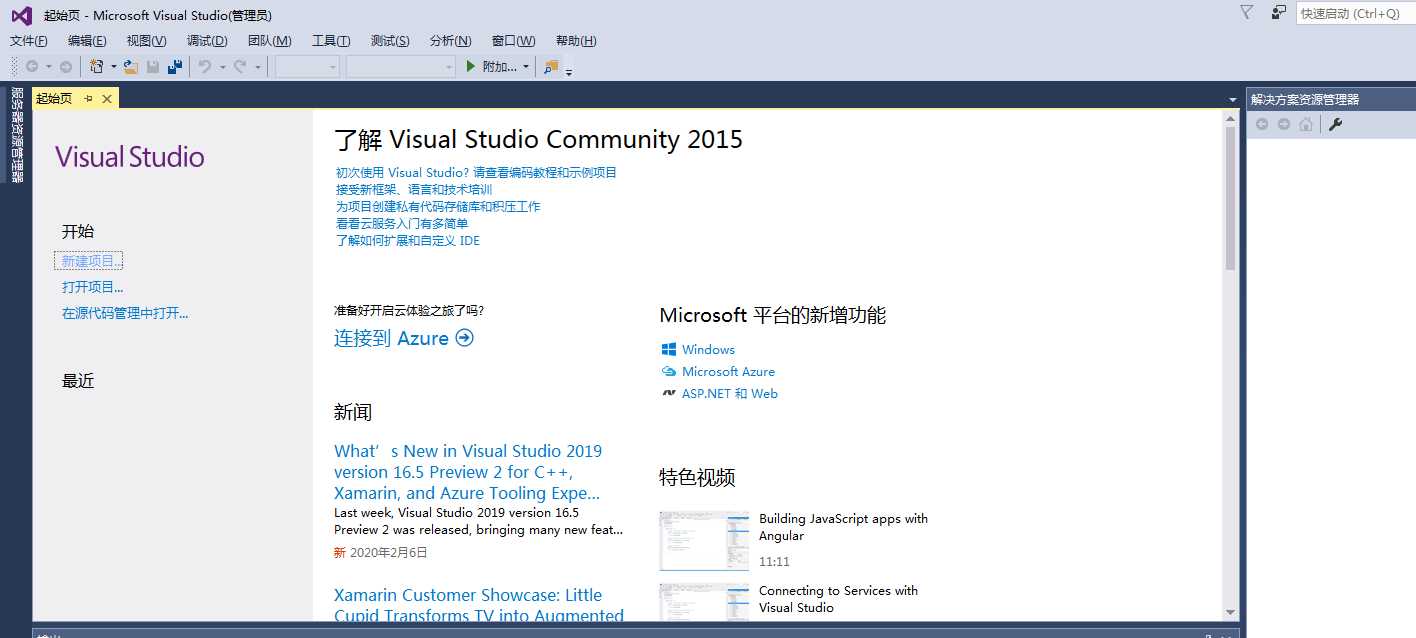Click the 新建项目... link
This screenshot has height=638, width=1416.
[88, 261]
